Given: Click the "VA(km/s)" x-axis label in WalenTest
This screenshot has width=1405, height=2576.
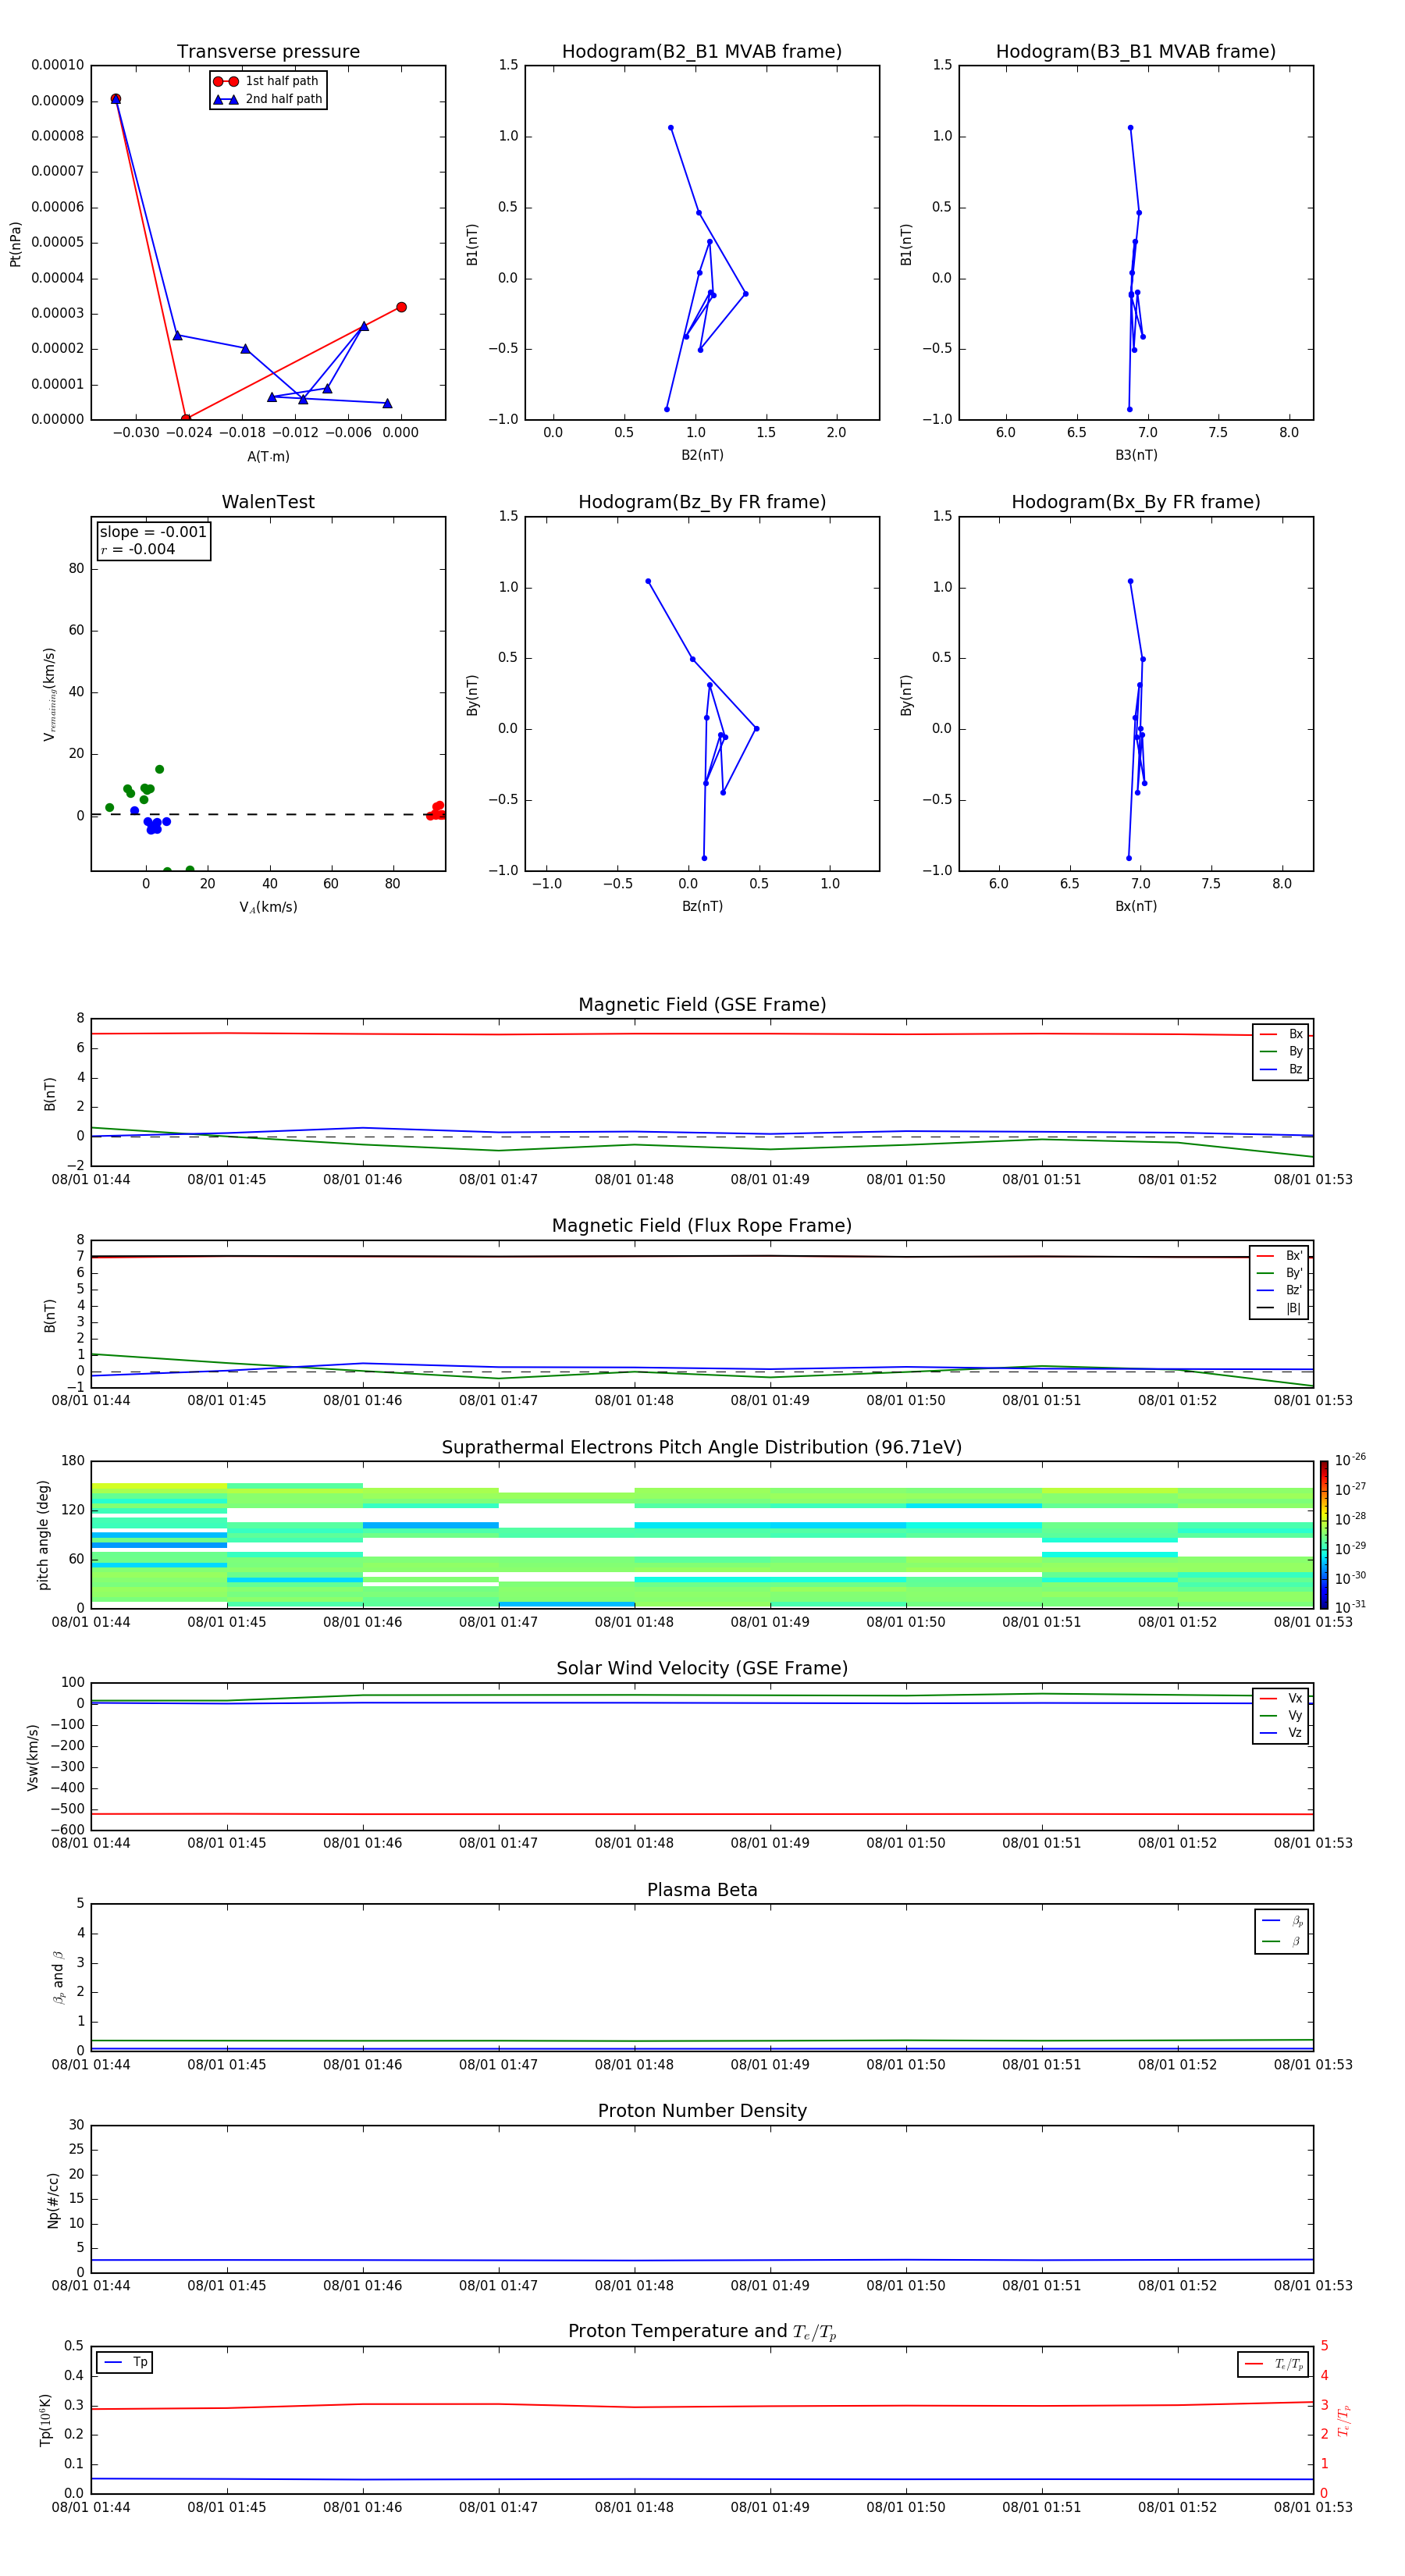Looking at the screenshot, I should [268, 907].
